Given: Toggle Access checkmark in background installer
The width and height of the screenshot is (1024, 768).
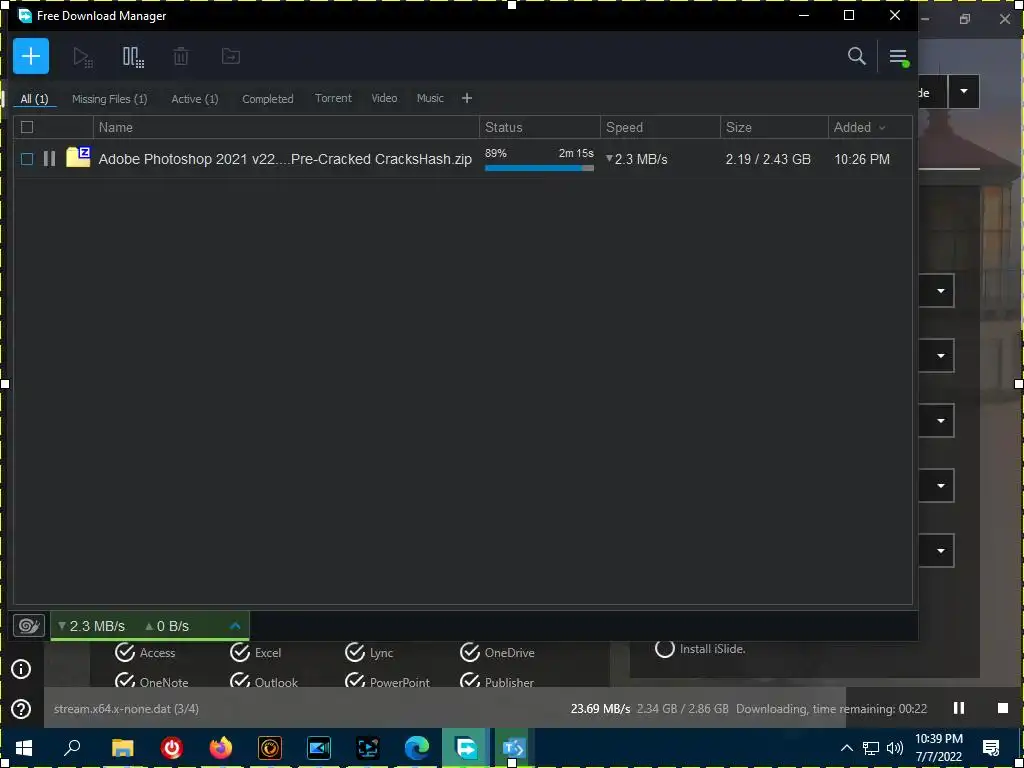Looking at the screenshot, I should [x=125, y=652].
